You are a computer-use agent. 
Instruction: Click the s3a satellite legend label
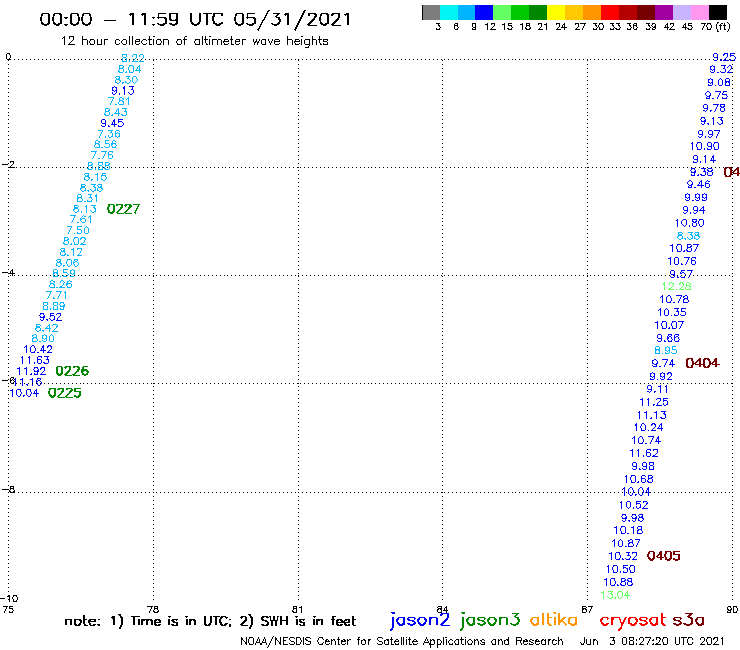(689, 620)
